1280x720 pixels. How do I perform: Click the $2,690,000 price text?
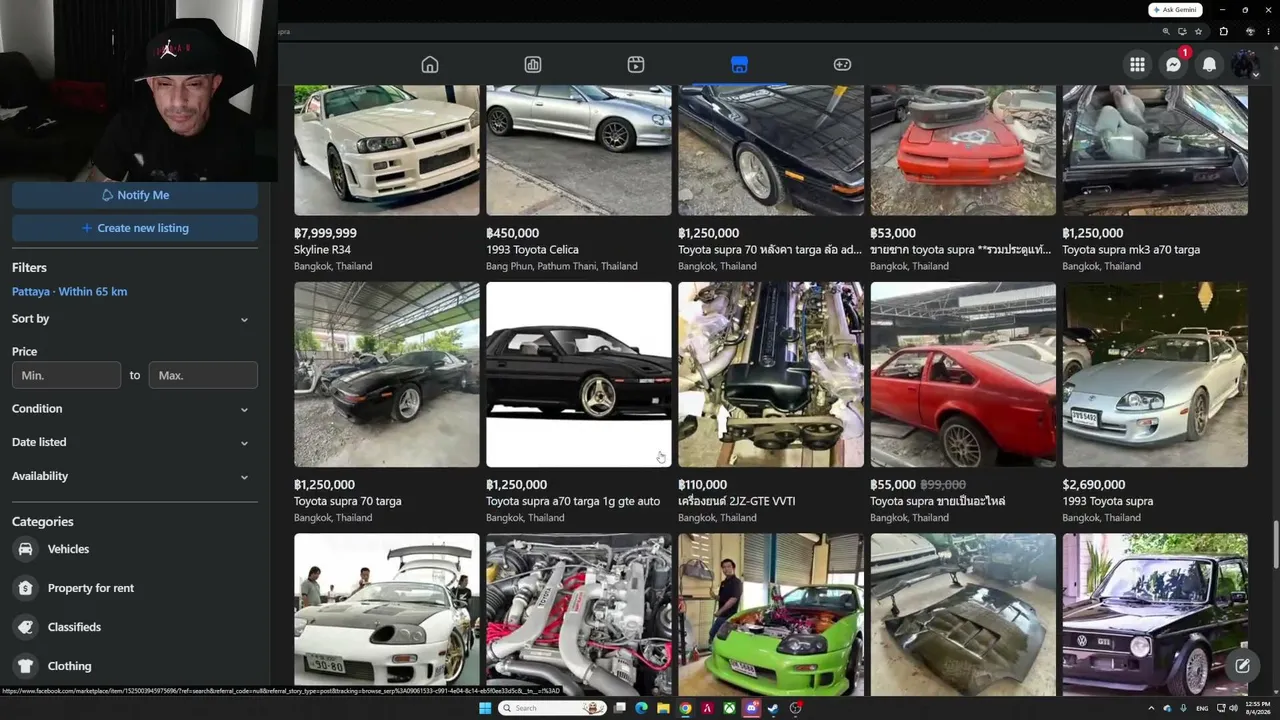(1094, 485)
